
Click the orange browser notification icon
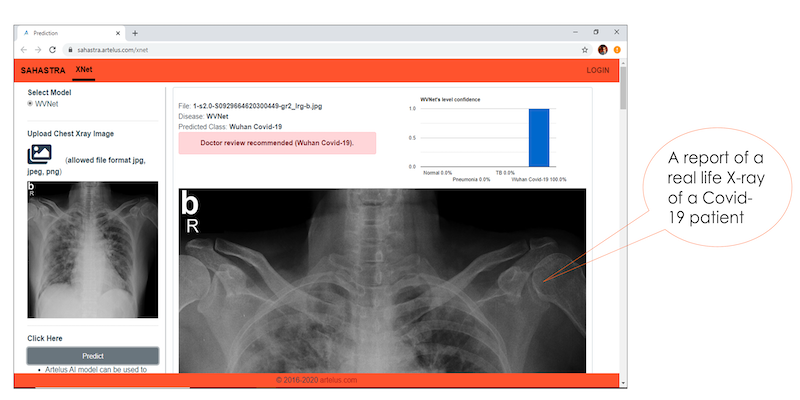(617, 49)
